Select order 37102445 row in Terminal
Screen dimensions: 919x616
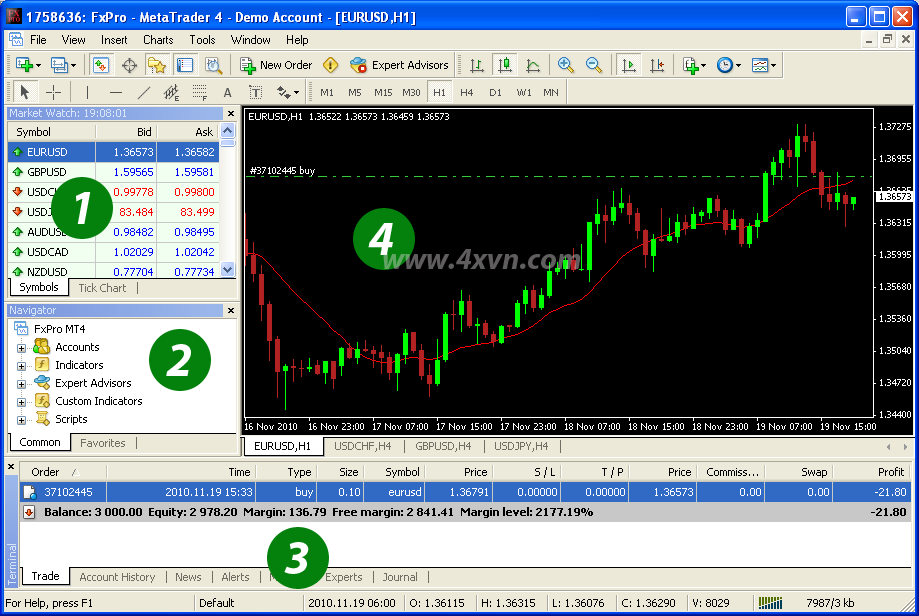pos(465,492)
